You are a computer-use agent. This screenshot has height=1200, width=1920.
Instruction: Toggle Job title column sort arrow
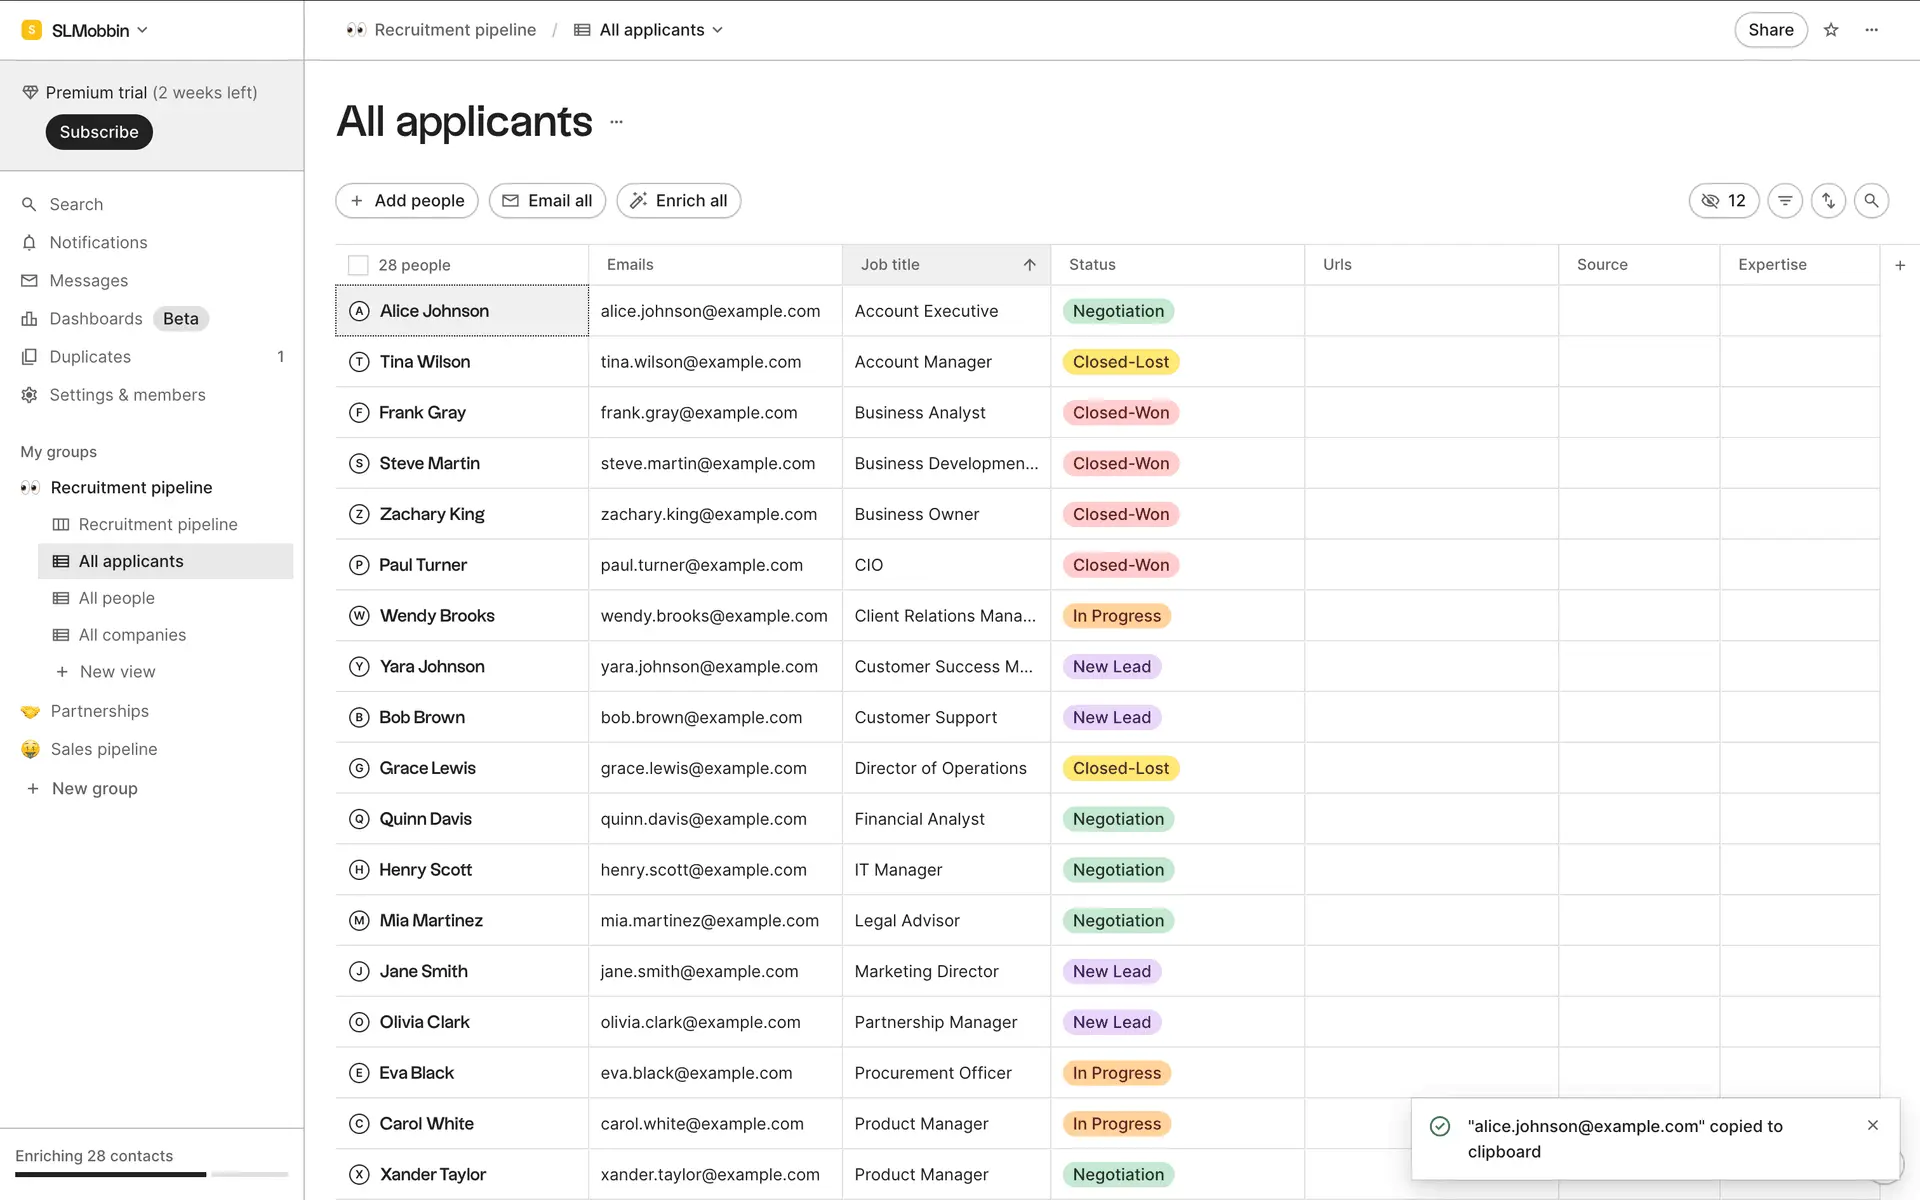(x=1029, y=265)
